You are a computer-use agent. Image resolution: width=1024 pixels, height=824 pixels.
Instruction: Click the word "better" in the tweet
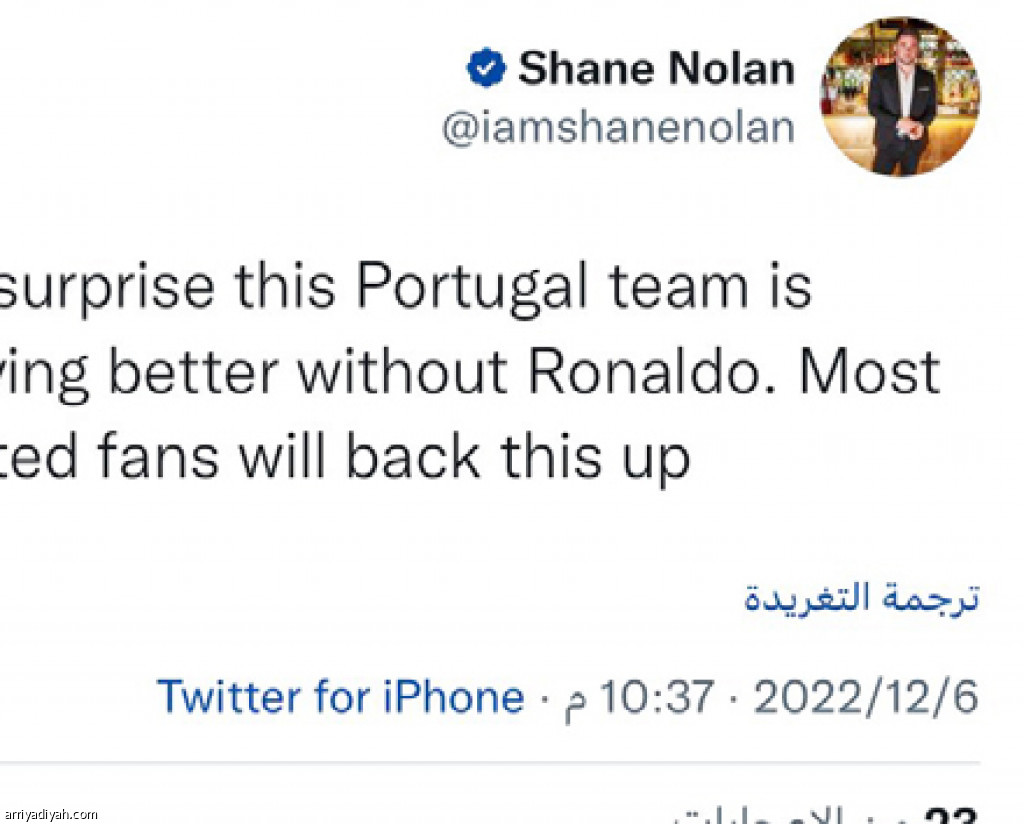pyautogui.click(x=195, y=373)
